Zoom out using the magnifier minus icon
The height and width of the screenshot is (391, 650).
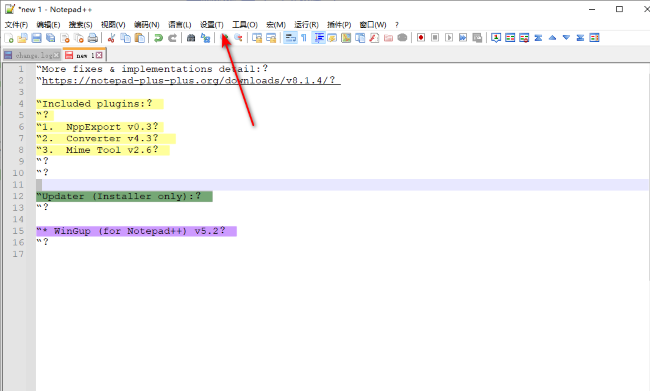(x=238, y=38)
